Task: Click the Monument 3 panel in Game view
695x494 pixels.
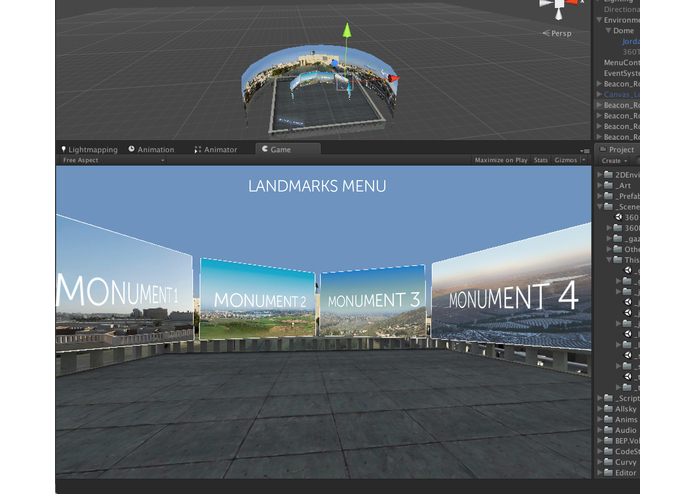Action: (x=373, y=301)
